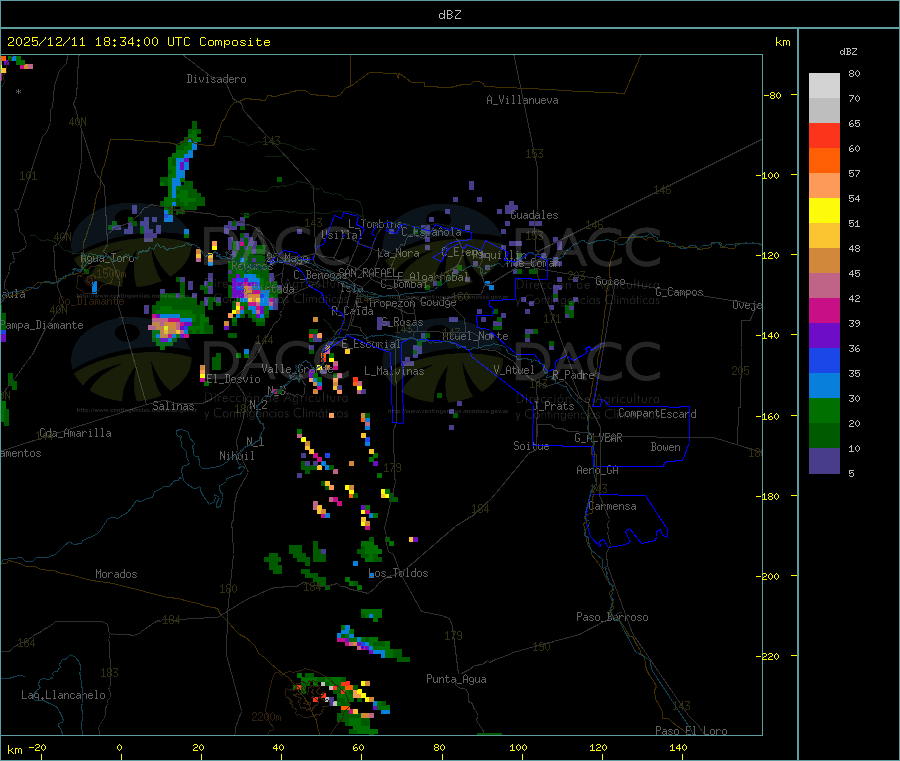Image resolution: width=900 pixels, height=761 pixels.
Task: Click the Lag.Llancanelo label
Action: pyautogui.click(x=64, y=695)
